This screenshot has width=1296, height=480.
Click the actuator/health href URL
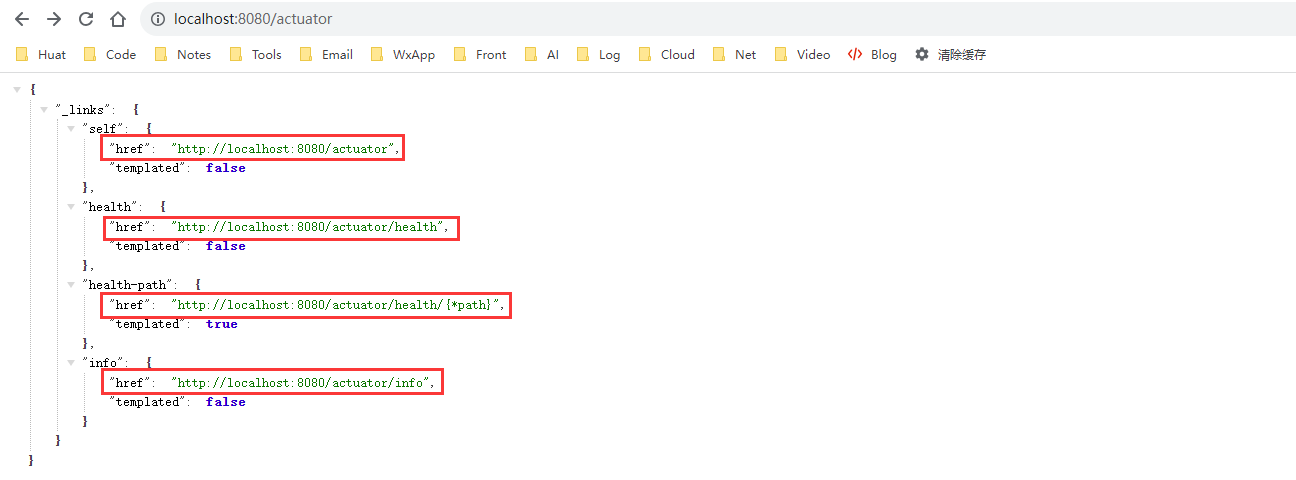click(x=308, y=227)
